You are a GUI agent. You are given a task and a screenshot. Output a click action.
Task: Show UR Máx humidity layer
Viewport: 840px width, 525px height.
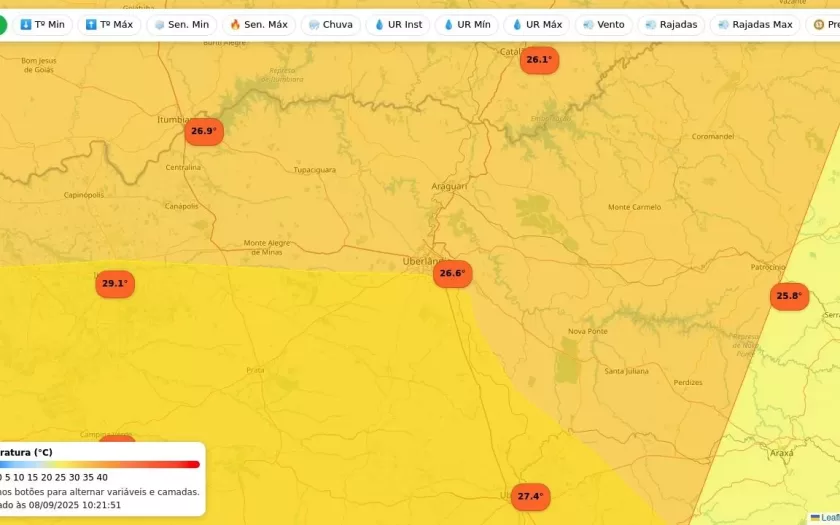click(537, 24)
